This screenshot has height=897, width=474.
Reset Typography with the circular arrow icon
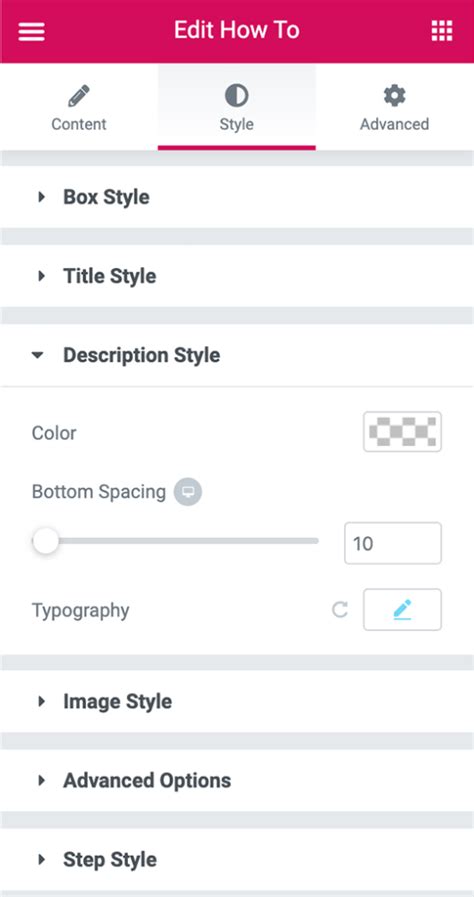click(x=340, y=610)
